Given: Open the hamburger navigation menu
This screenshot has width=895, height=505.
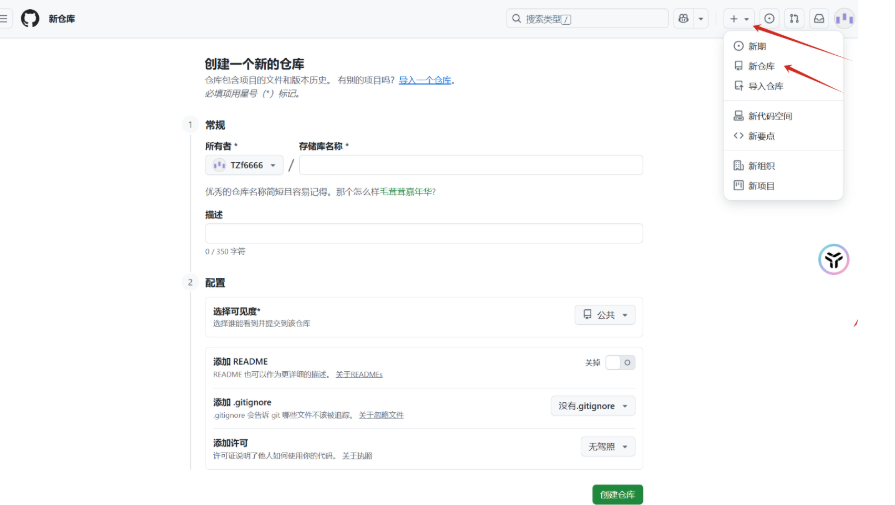Looking at the screenshot, I should (x=3, y=18).
